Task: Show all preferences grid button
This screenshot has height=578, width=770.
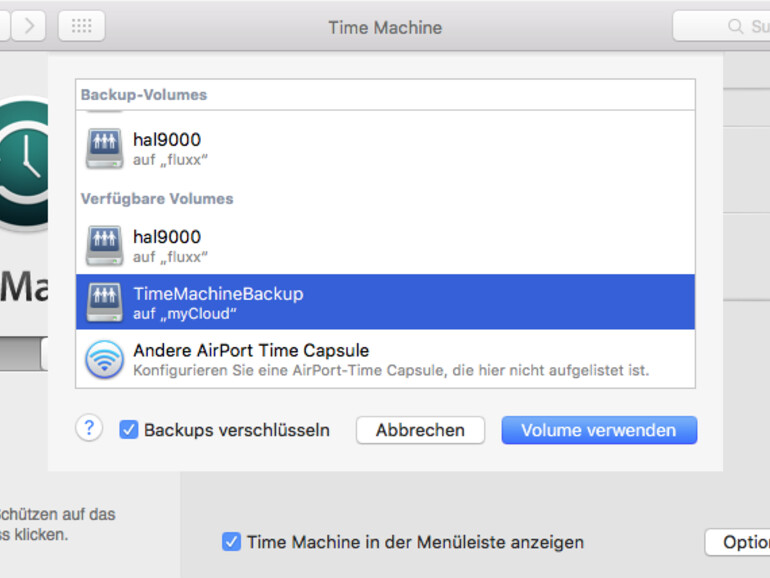Action: click(82, 26)
